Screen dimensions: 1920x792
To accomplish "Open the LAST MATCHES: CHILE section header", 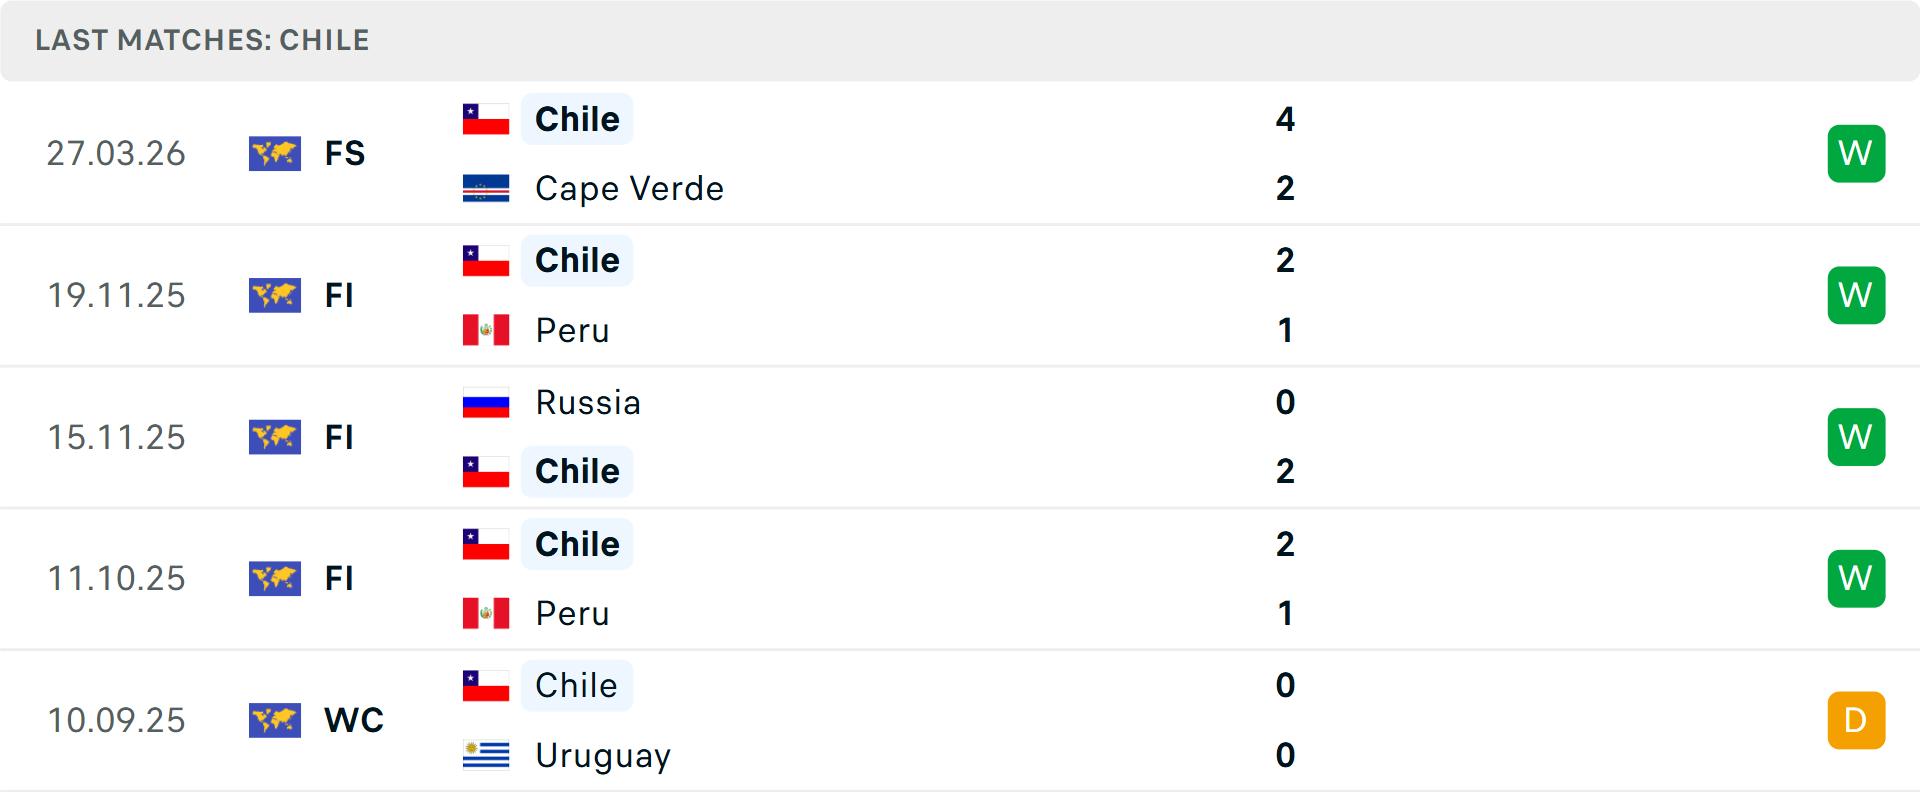I will 202,40.
